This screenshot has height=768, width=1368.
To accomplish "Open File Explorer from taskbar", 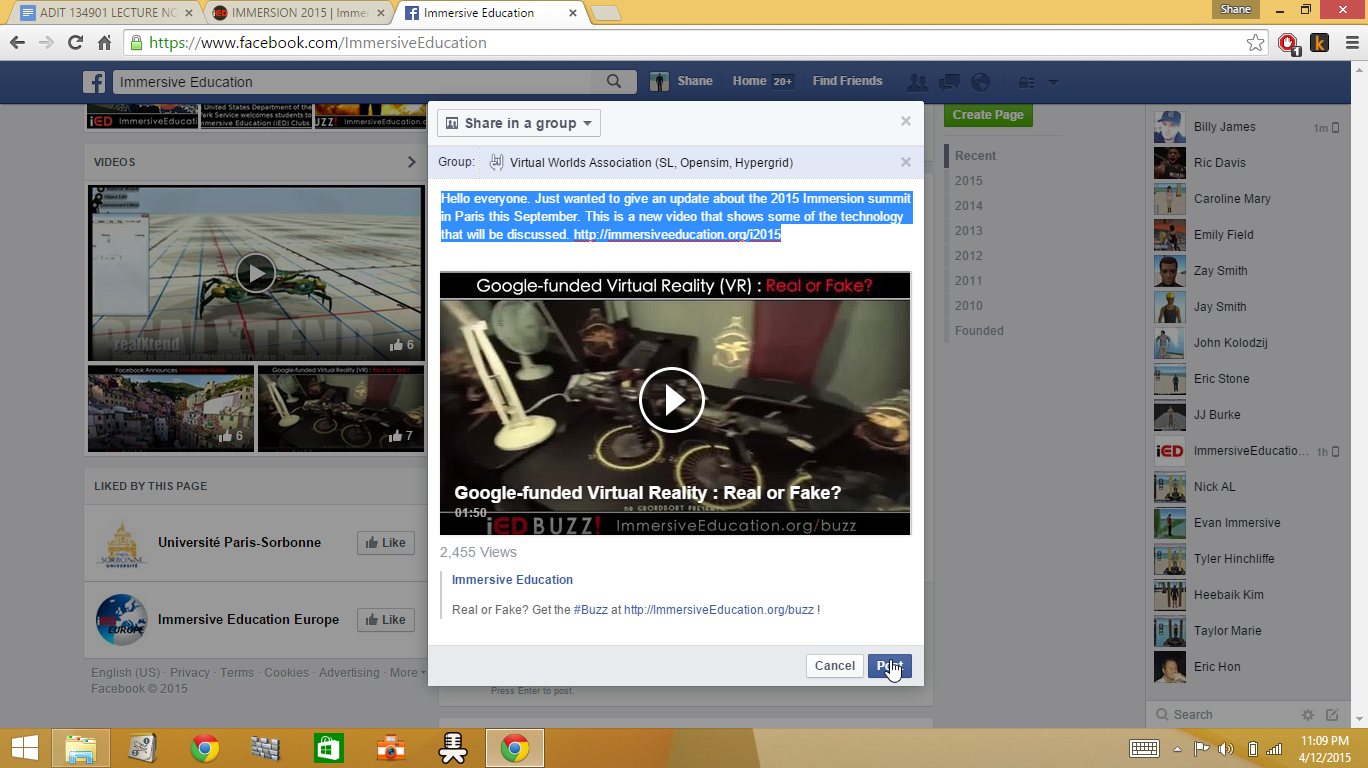I will click(80, 748).
